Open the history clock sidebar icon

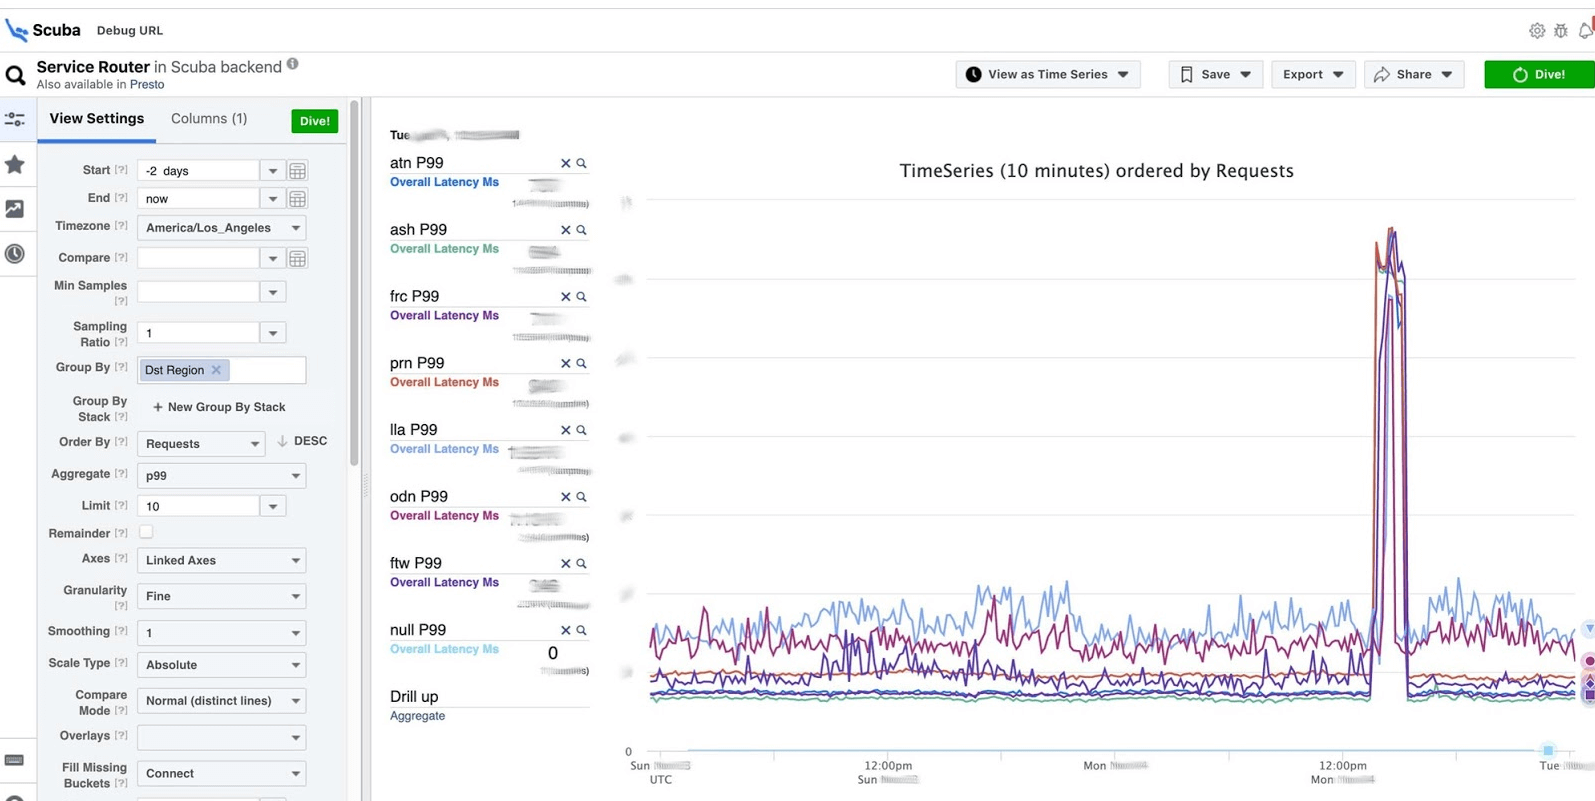point(15,254)
